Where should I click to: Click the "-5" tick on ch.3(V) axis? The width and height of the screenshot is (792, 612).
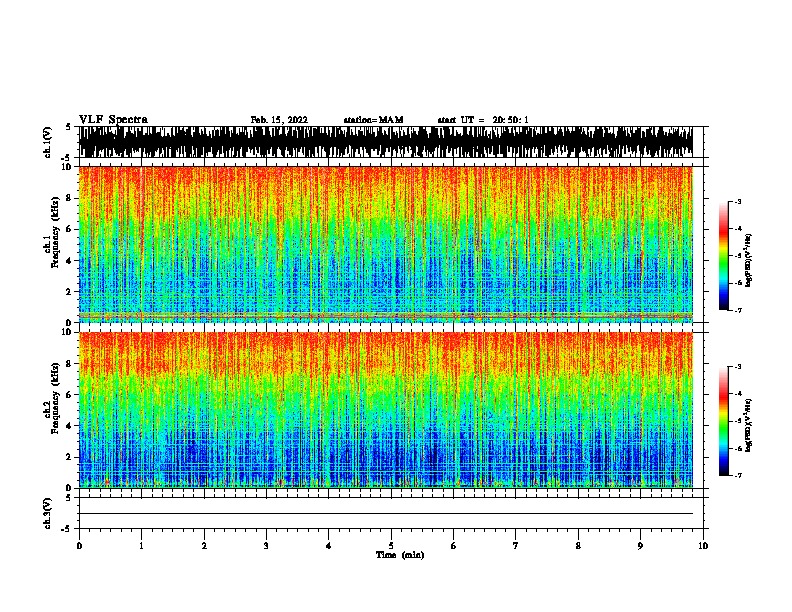point(68,529)
